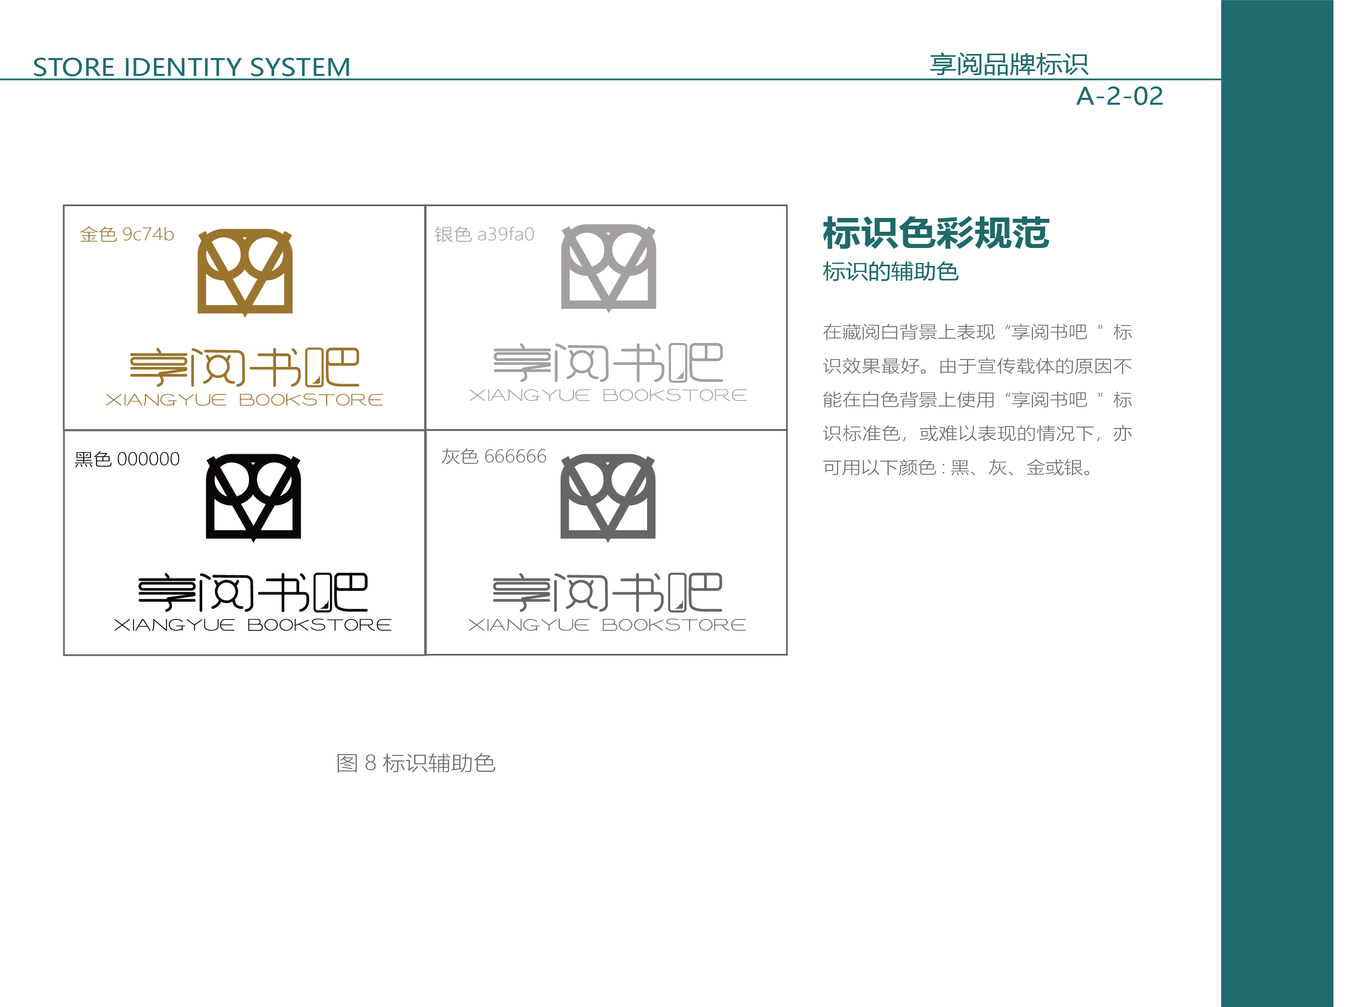Click the black 享阅书吧 Chinese wordmark
The image size is (1366, 1007).
pyautogui.click(x=253, y=593)
